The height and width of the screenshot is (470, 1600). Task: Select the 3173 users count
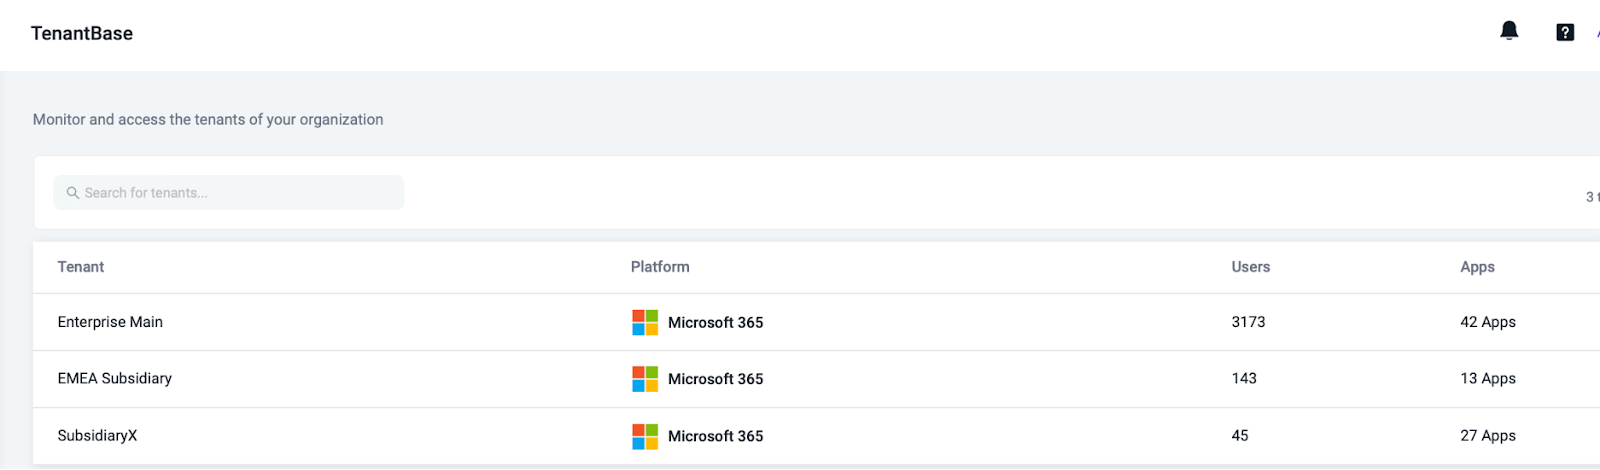pyautogui.click(x=1248, y=322)
